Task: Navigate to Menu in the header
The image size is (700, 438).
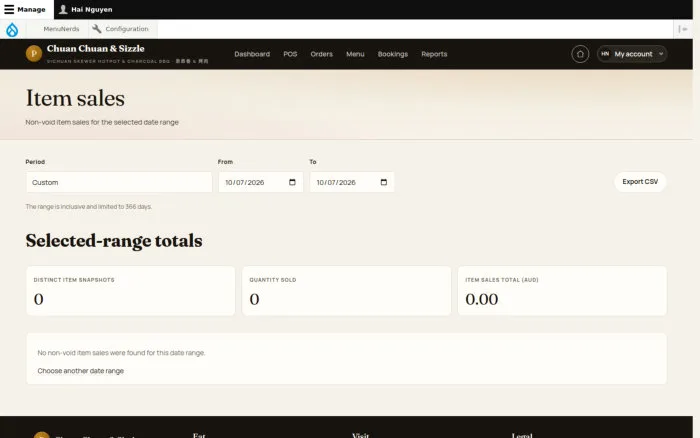Action: [x=355, y=54]
